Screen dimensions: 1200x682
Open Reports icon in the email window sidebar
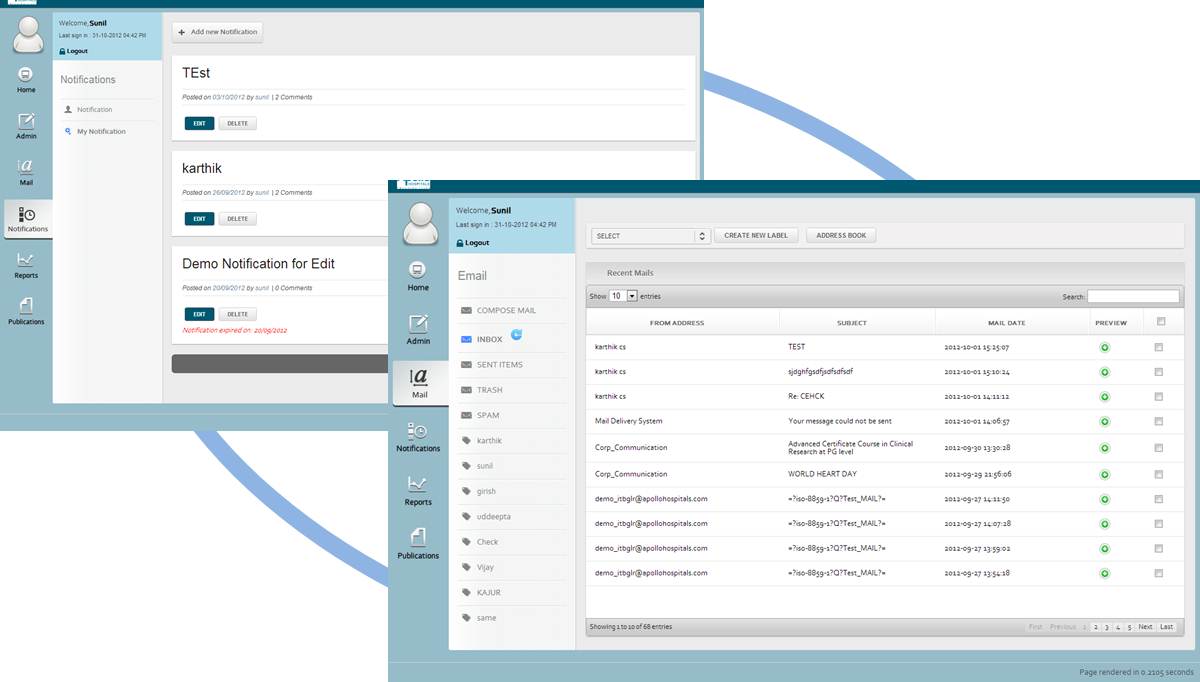coord(418,485)
